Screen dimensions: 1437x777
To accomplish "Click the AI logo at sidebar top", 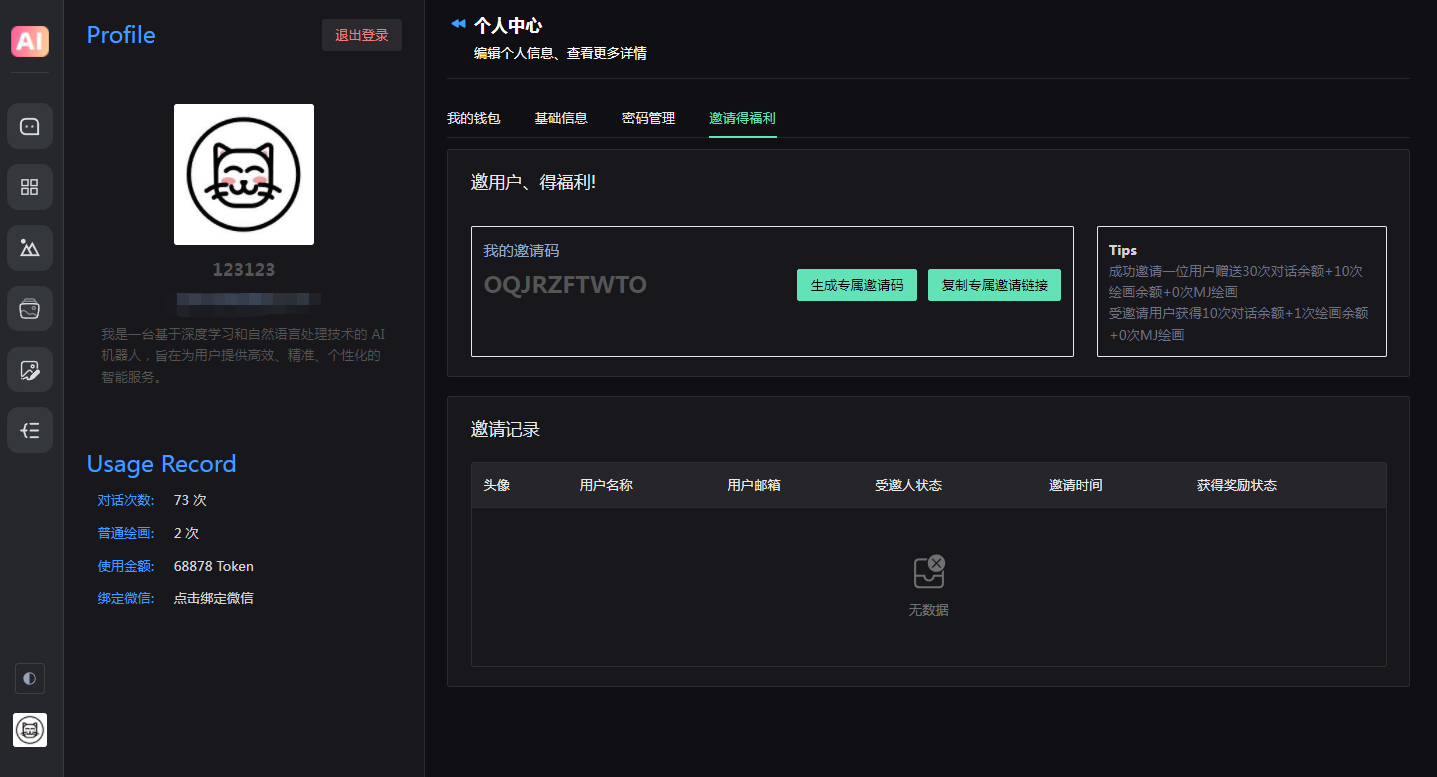I will [29, 41].
